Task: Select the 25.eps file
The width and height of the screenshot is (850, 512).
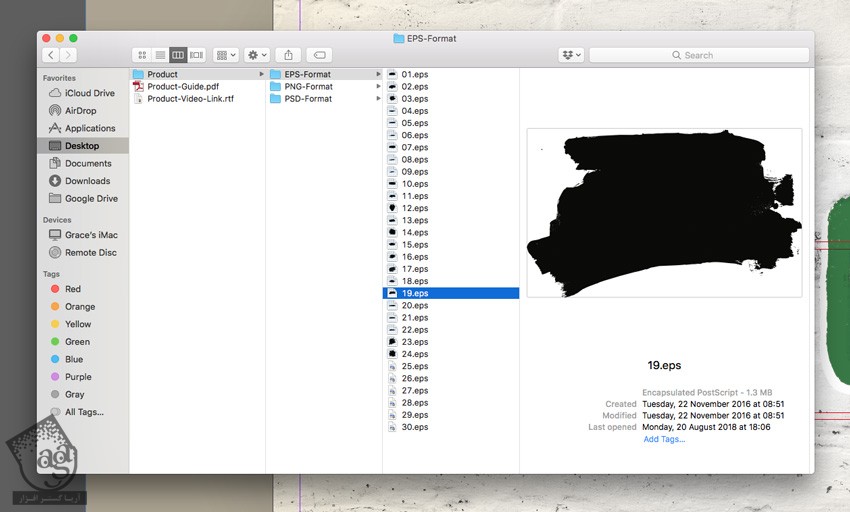Action: click(414, 366)
